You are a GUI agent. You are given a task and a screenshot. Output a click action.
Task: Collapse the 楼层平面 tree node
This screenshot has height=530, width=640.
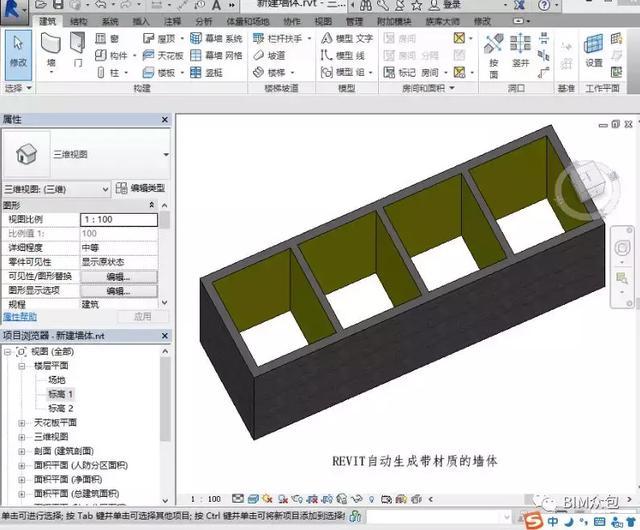(23, 367)
